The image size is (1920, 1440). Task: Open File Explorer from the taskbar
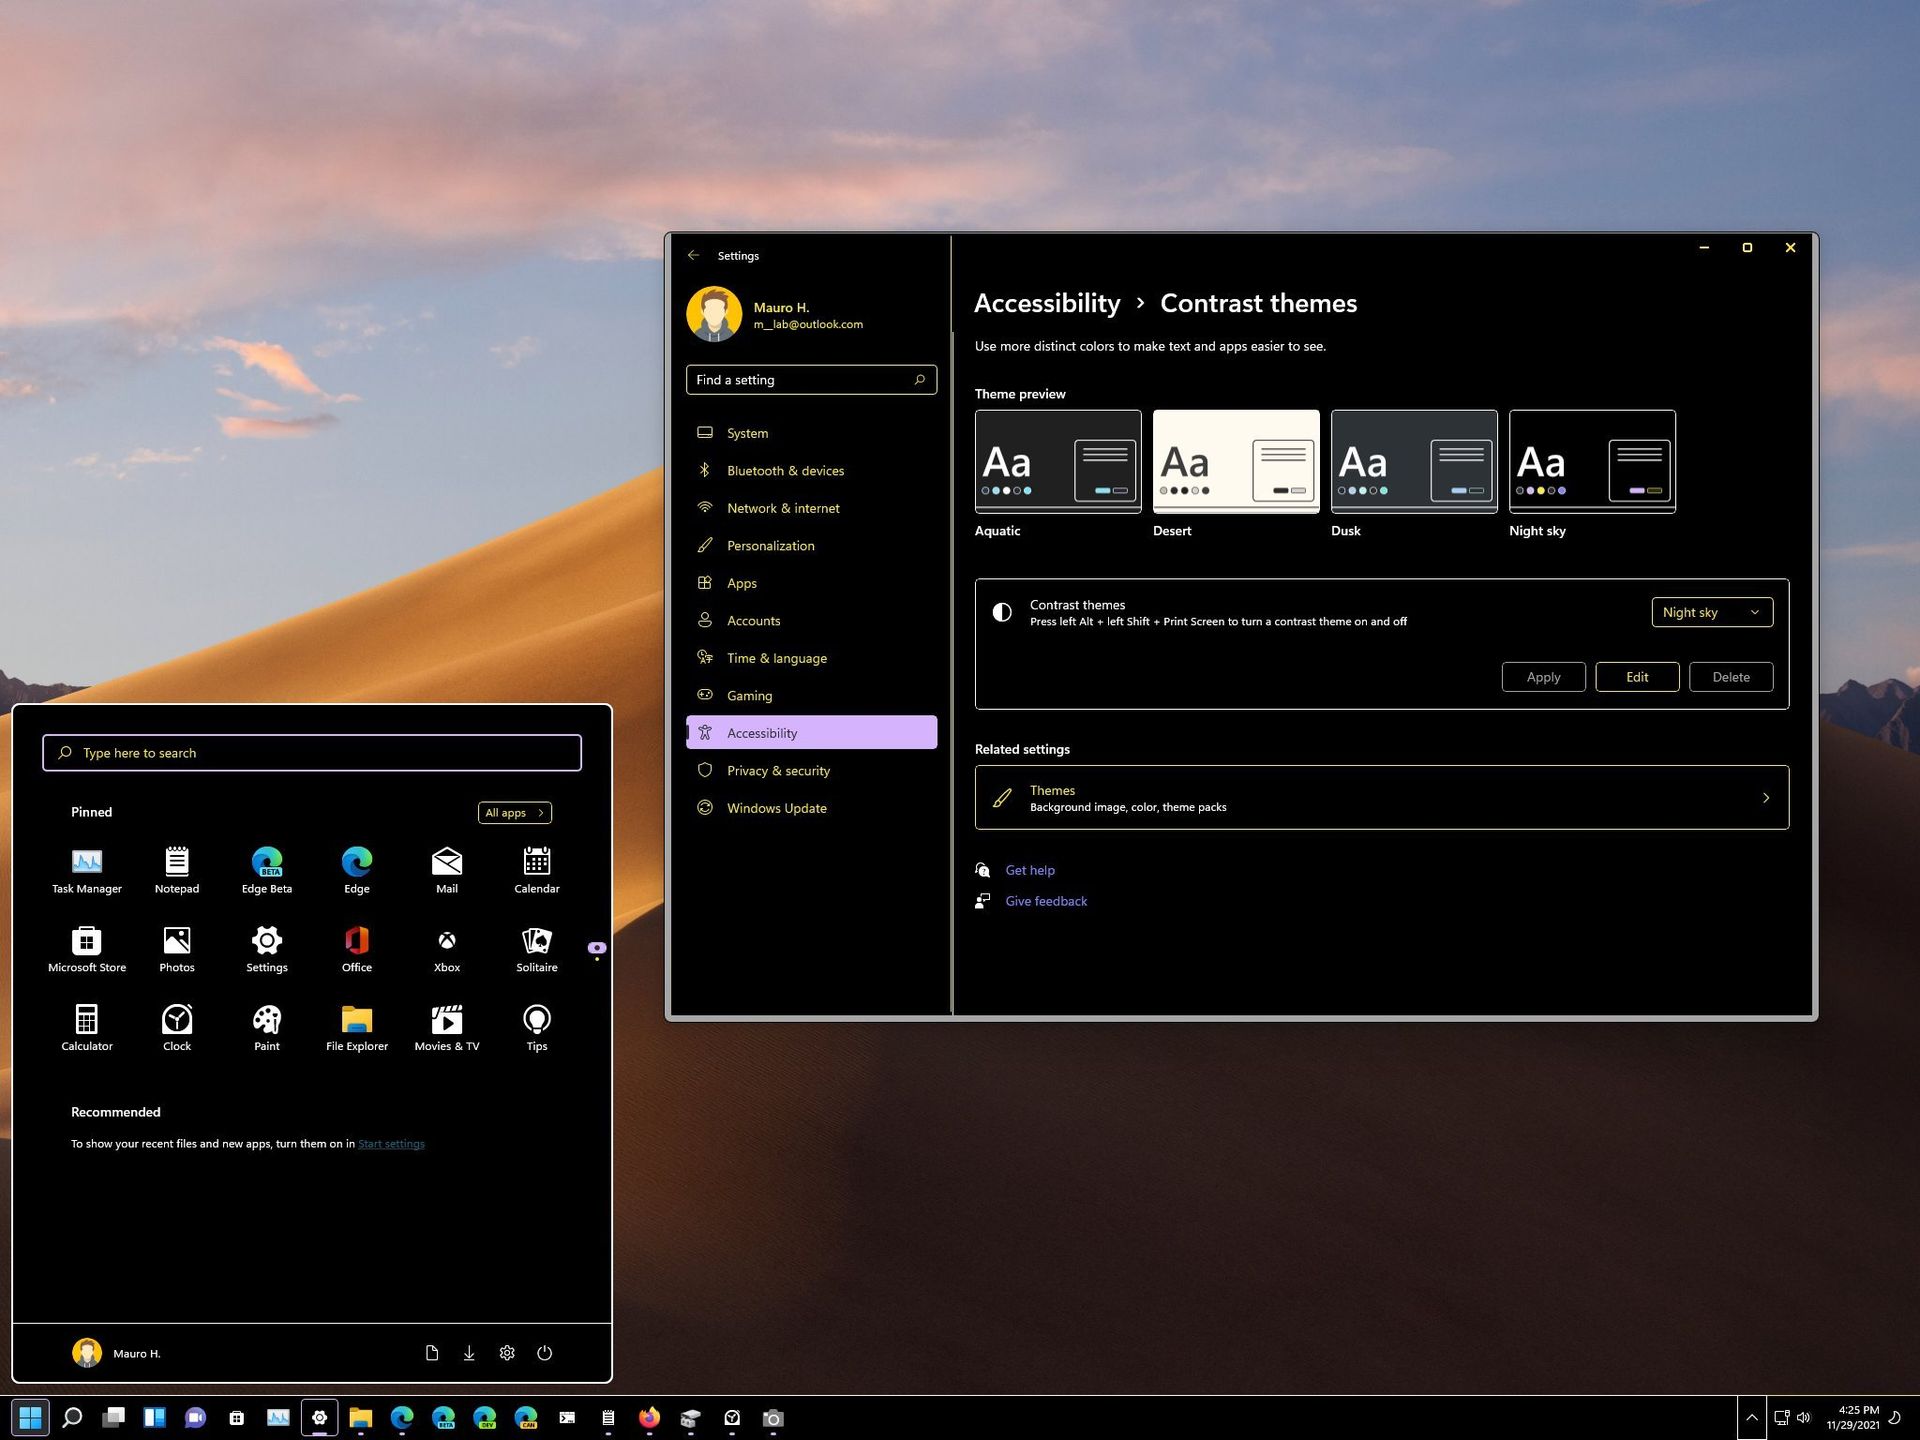[x=360, y=1417]
